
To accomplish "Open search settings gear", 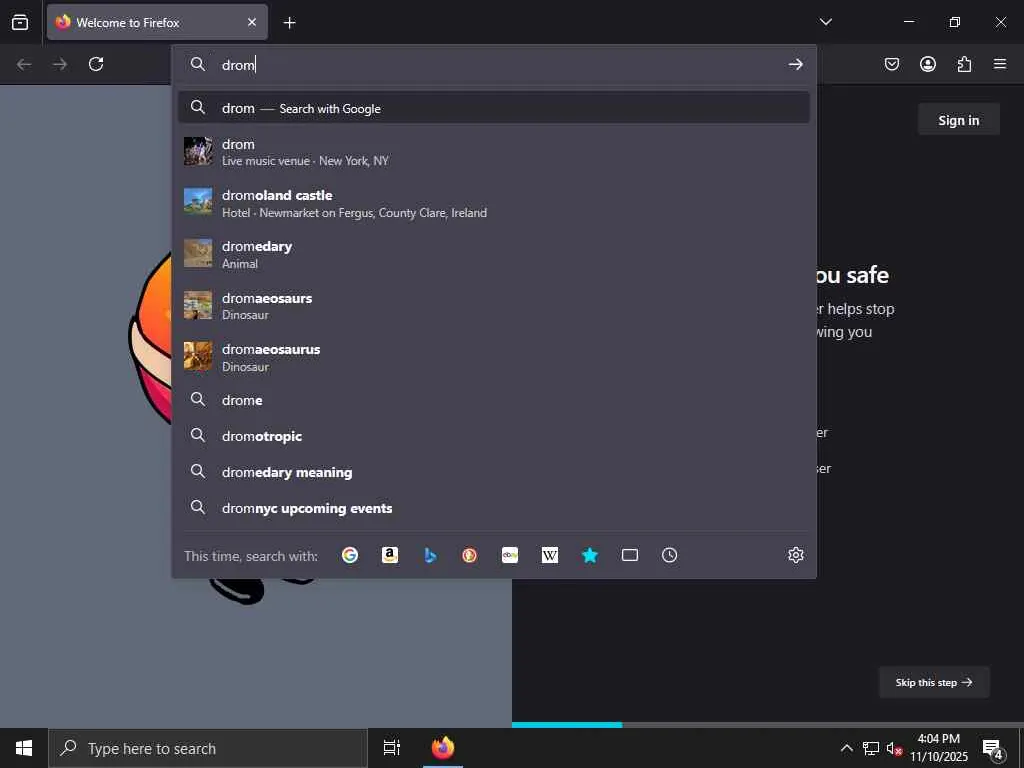I will [x=795, y=555].
